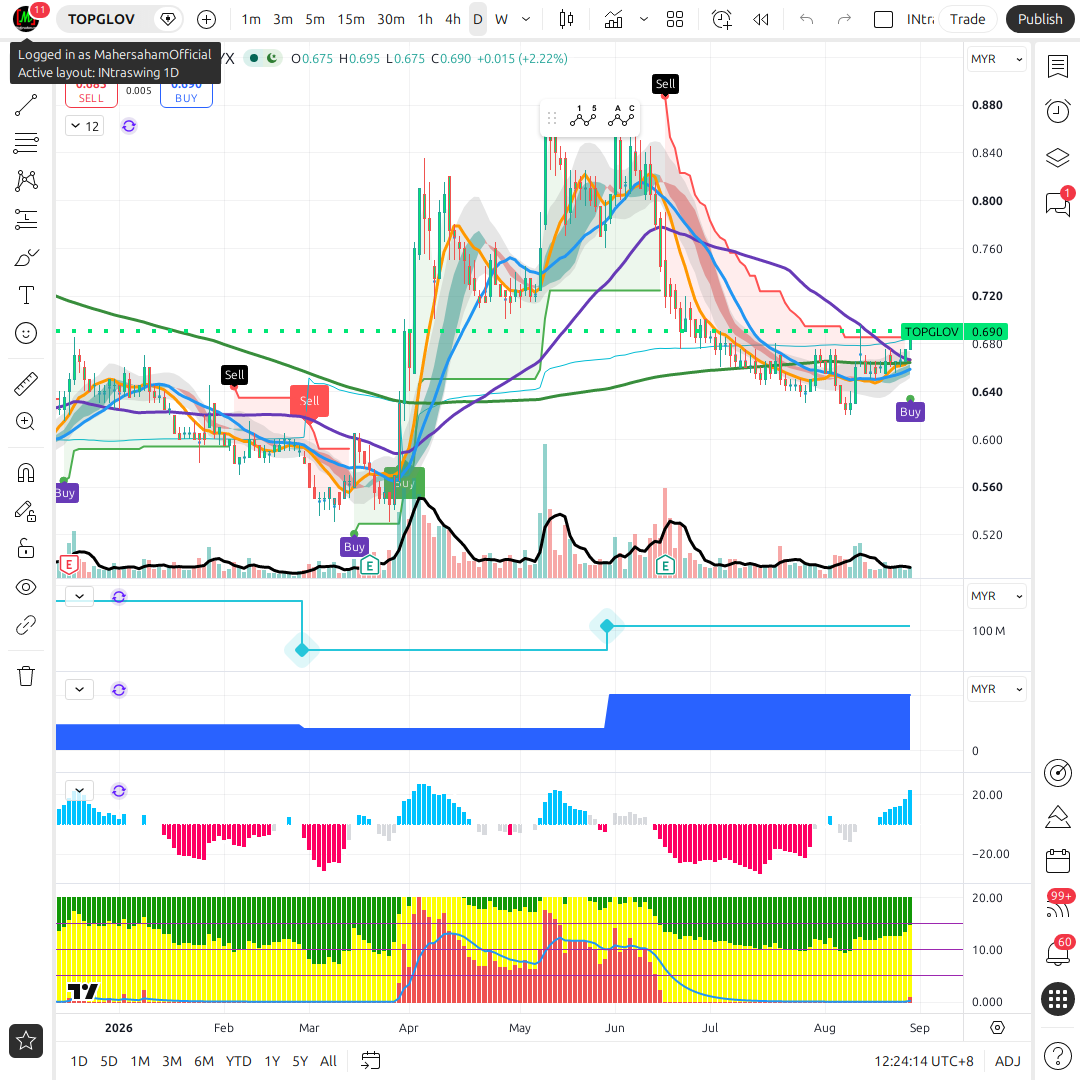Open the alerts clock icon
1080x1080 pixels.
(1057, 111)
